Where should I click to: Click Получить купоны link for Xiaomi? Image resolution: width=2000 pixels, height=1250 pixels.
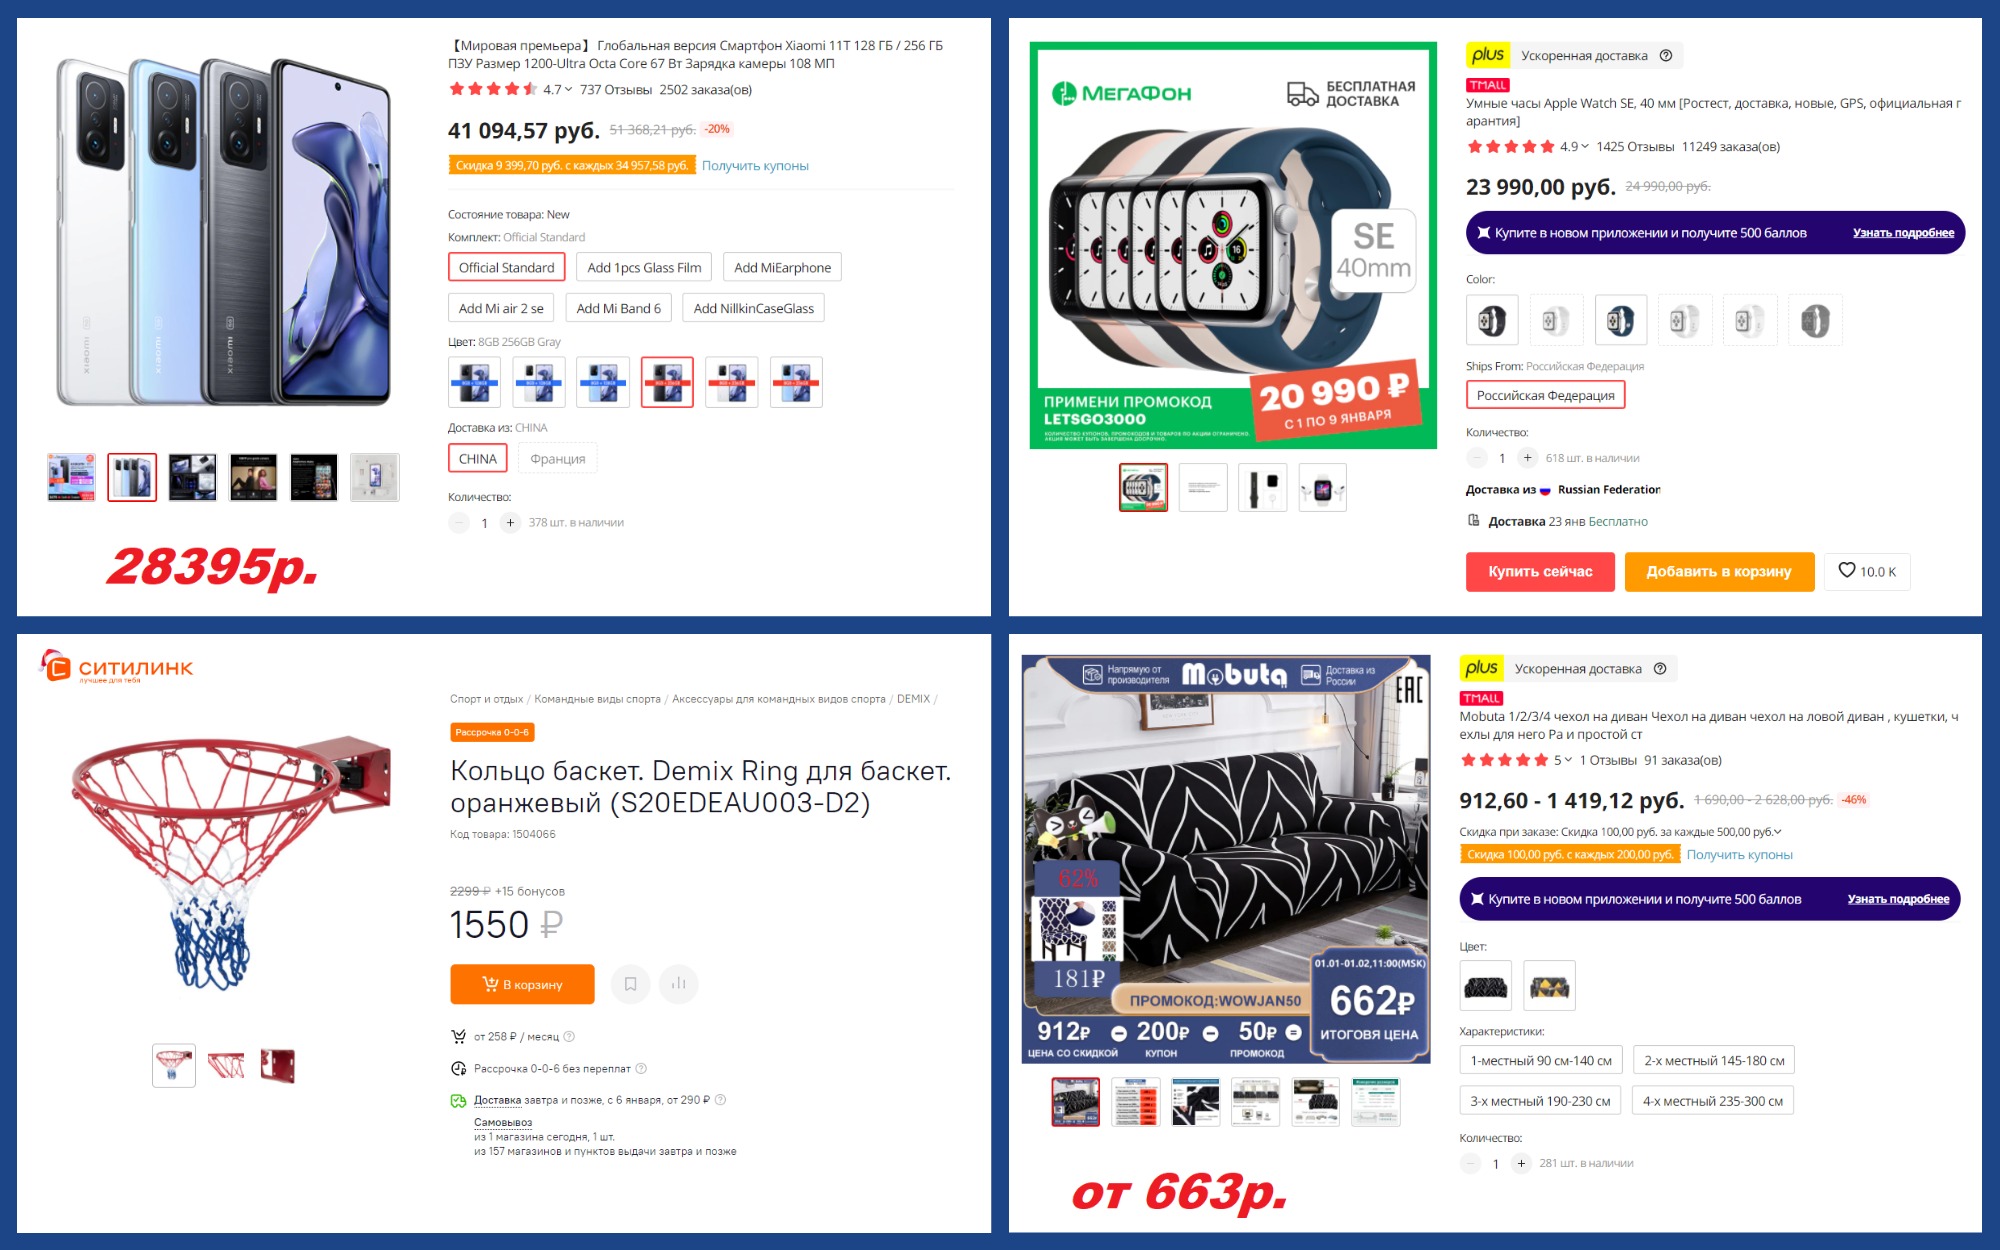tap(755, 166)
